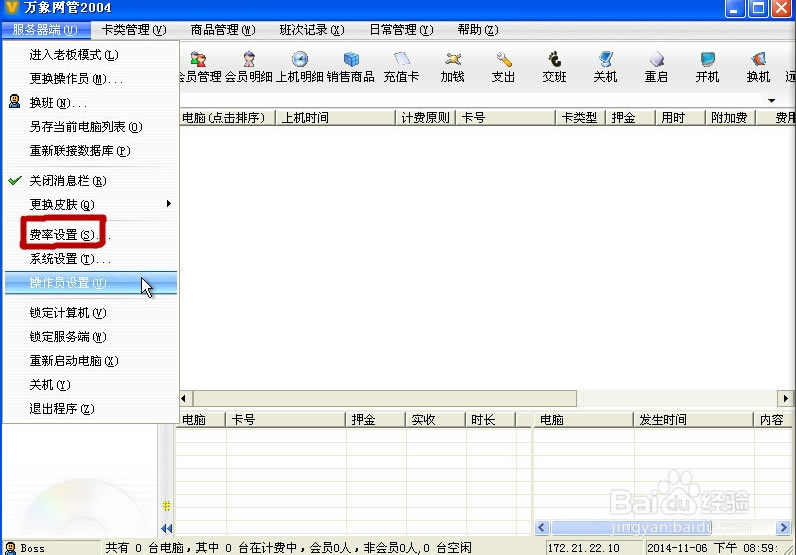796x555 pixels.
Task: Click 退出程序 to exit
Action: pos(62,409)
